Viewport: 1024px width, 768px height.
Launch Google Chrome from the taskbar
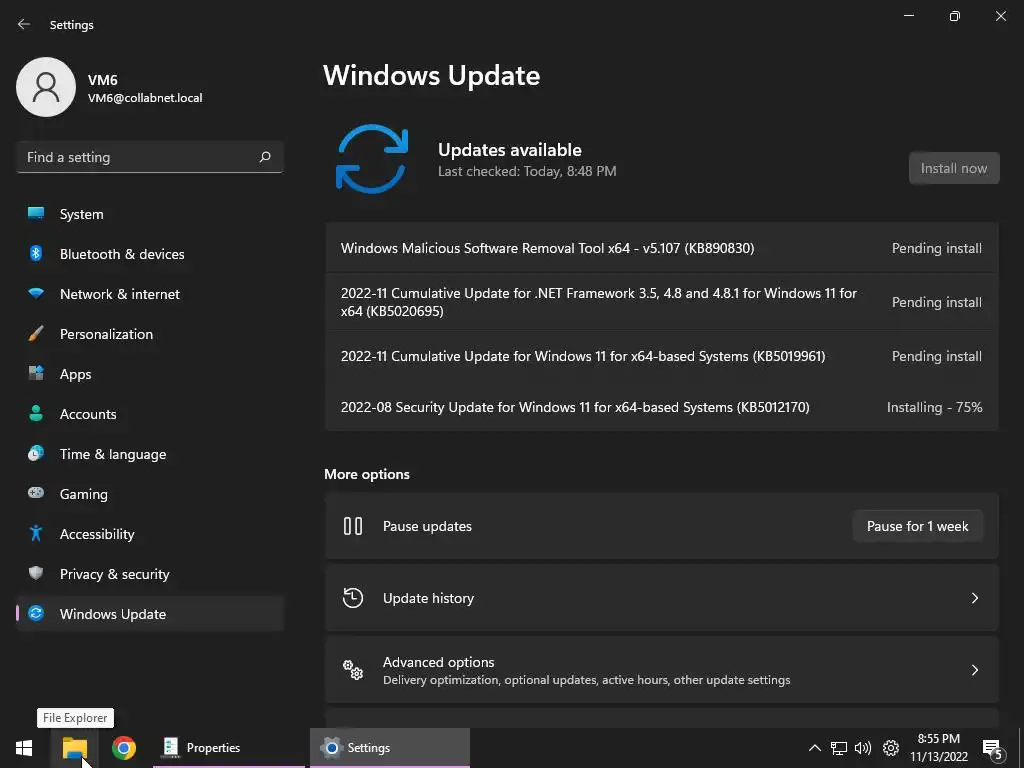[x=123, y=748]
